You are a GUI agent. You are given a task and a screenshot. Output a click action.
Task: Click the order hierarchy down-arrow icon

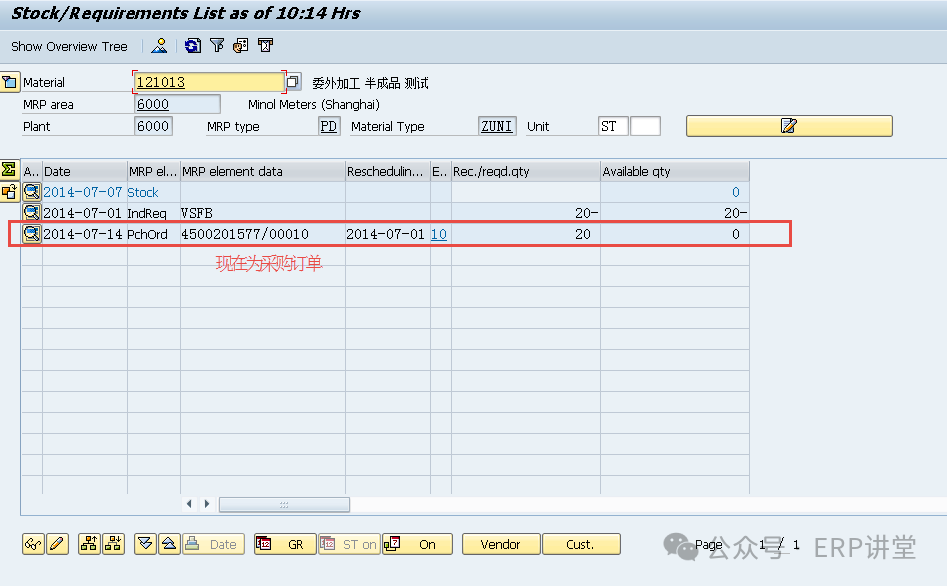pos(114,544)
